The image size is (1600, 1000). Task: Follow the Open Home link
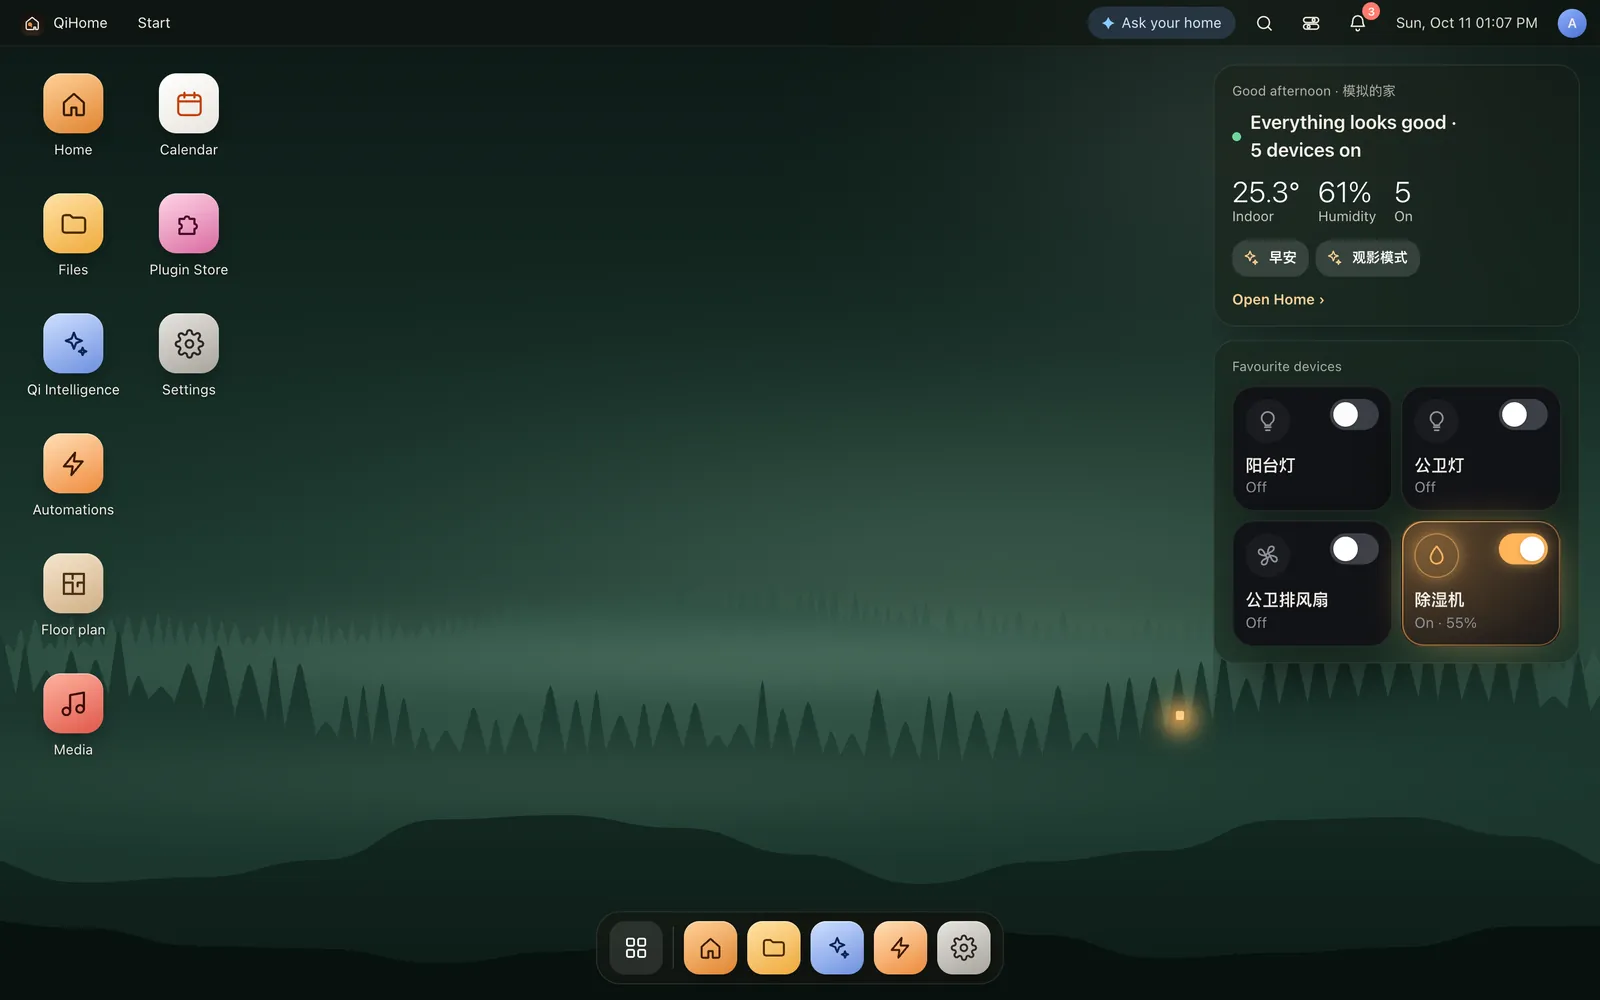[x=1278, y=300]
